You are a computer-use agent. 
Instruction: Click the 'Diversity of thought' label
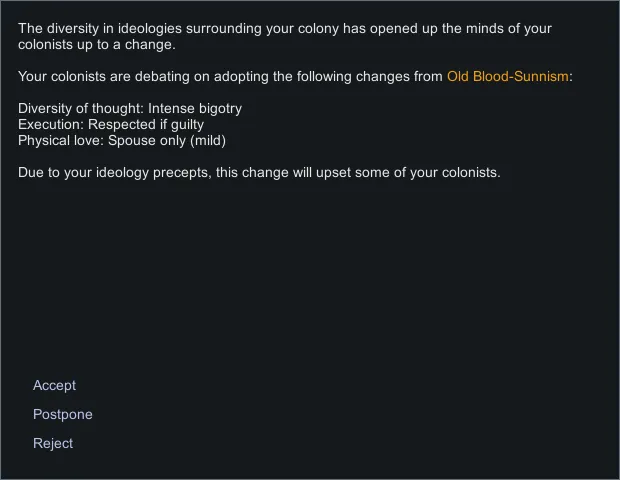[80, 108]
